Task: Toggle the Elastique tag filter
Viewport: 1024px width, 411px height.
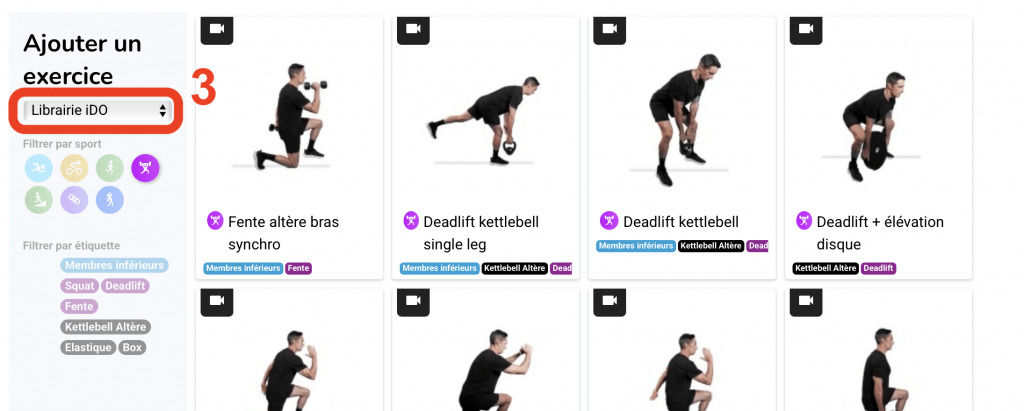Action: tap(88, 348)
